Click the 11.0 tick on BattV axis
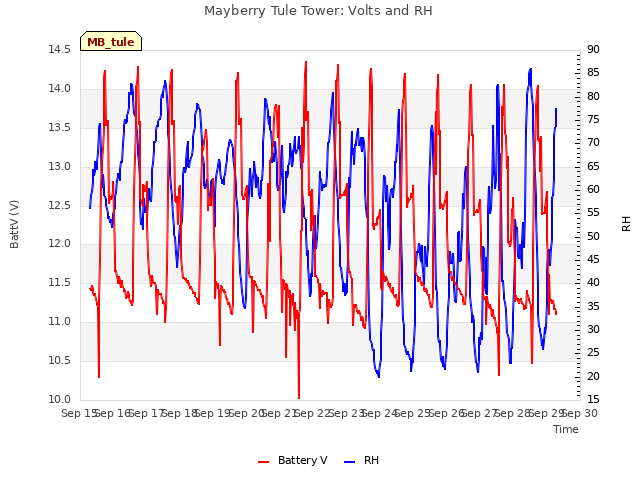 tap(60, 322)
